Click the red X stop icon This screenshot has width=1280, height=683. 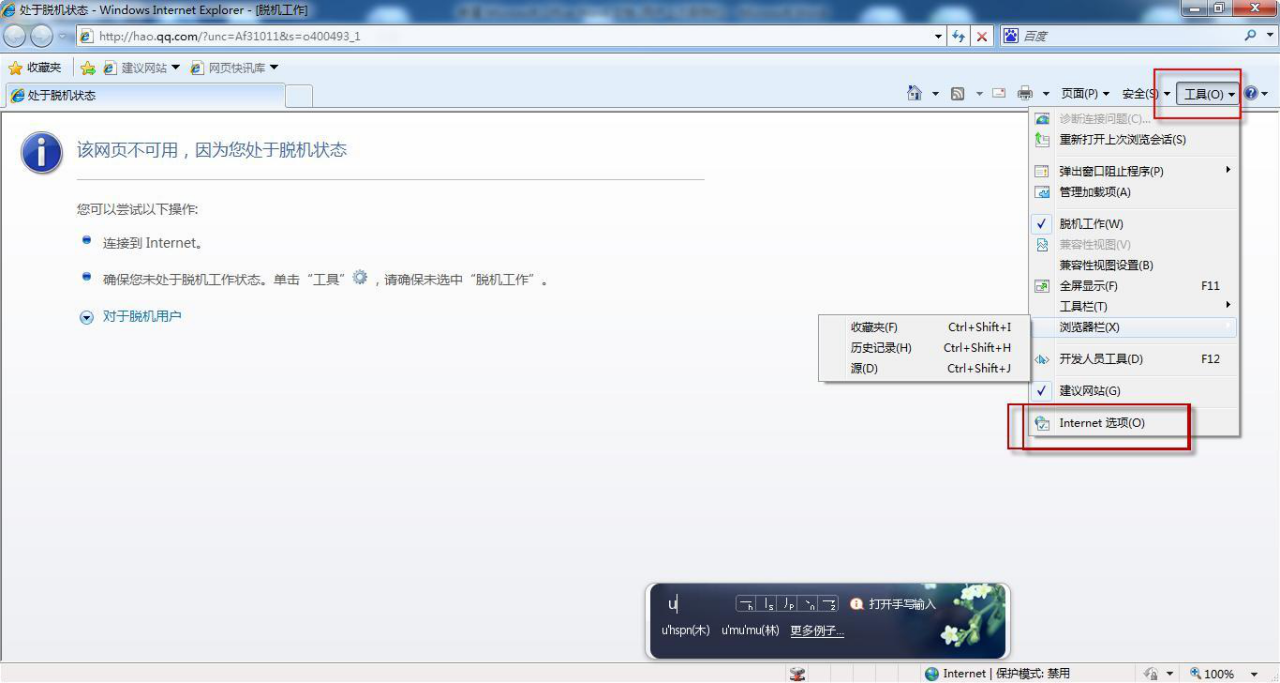[x=982, y=36]
